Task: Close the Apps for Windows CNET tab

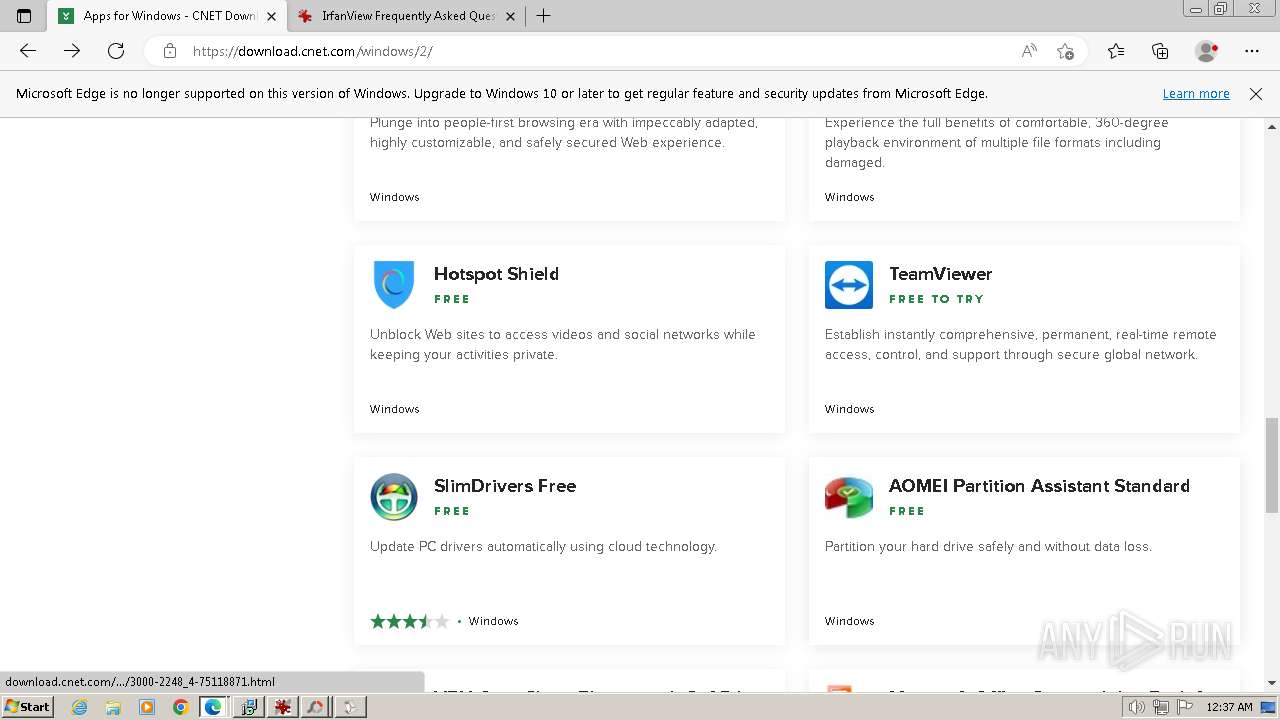Action: (x=271, y=16)
